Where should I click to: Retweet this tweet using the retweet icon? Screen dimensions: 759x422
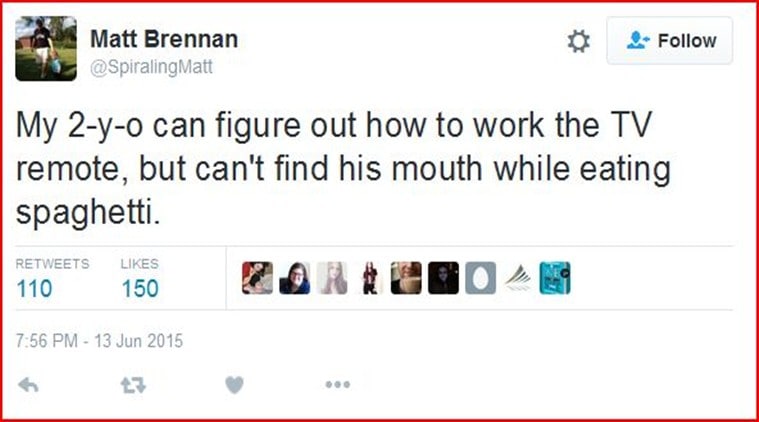click(x=132, y=384)
